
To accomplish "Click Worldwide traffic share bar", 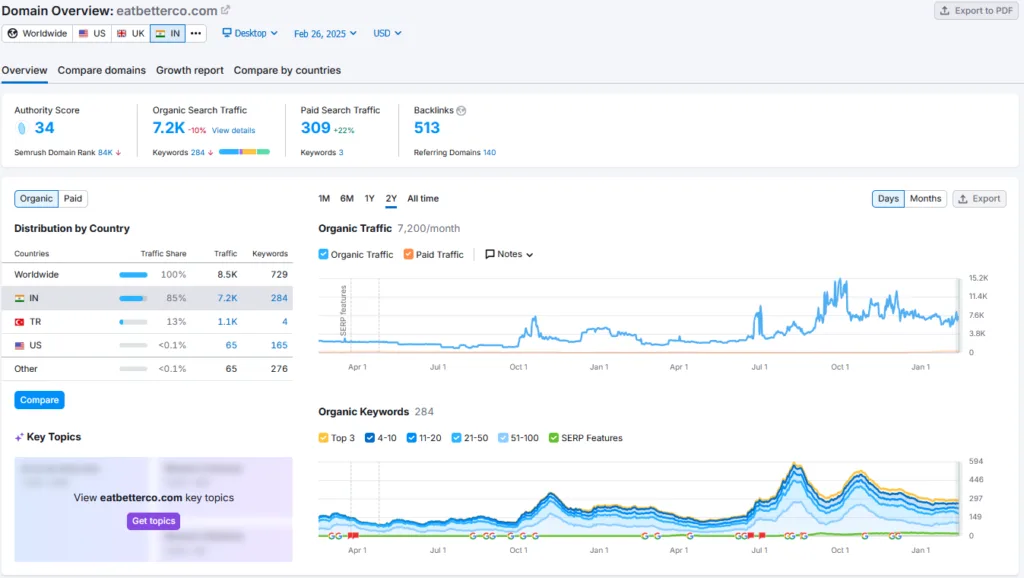I will point(133,275).
